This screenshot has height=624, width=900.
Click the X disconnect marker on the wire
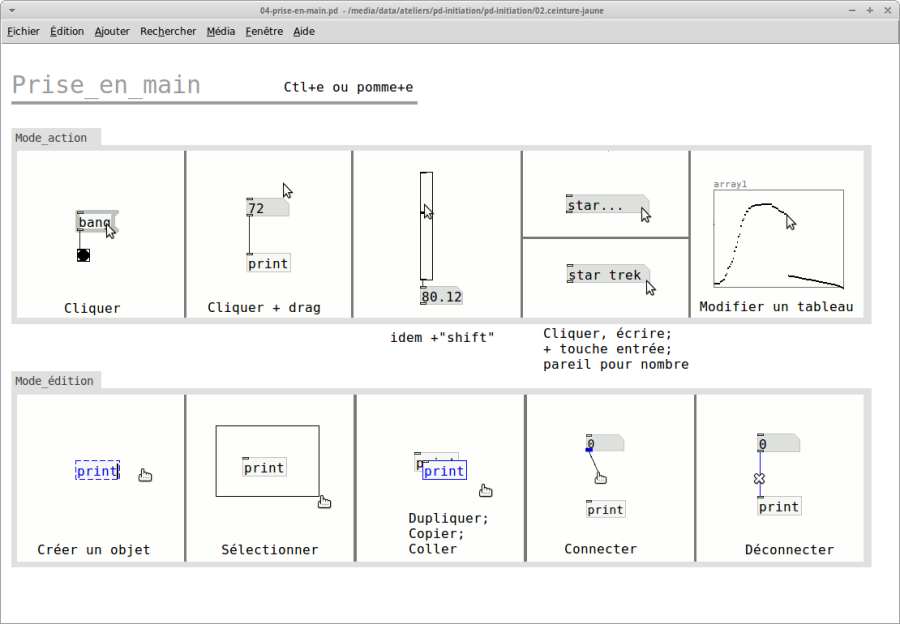click(759, 479)
